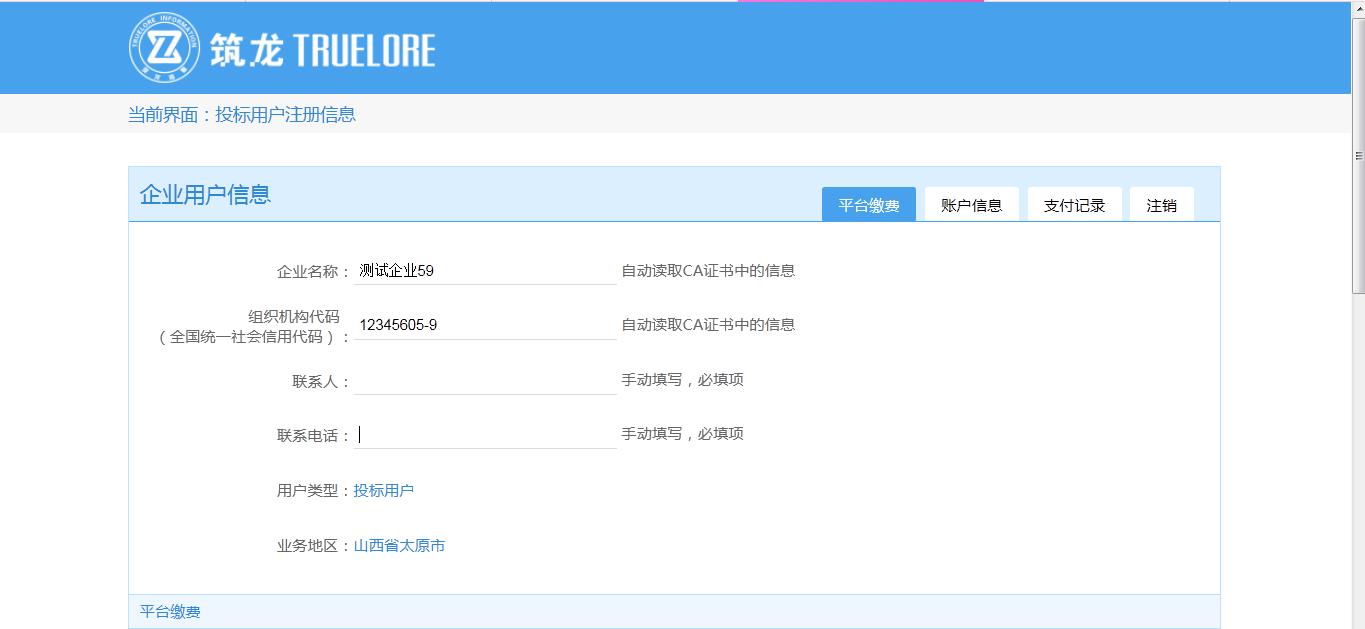This screenshot has width=1365, height=629.
Task: Click the 山西省太原市 business region value
Action: pos(399,546)
